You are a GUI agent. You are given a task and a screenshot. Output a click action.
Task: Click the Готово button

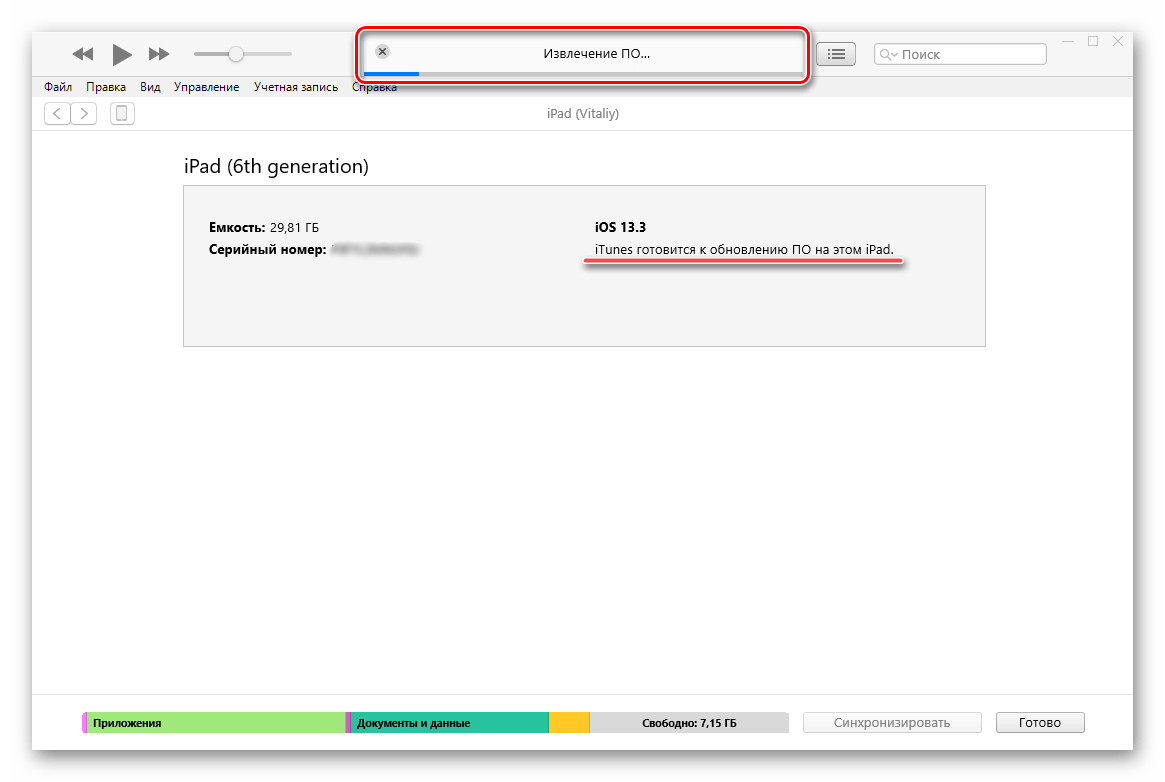pyautogui.click(x=1039, y=723)
